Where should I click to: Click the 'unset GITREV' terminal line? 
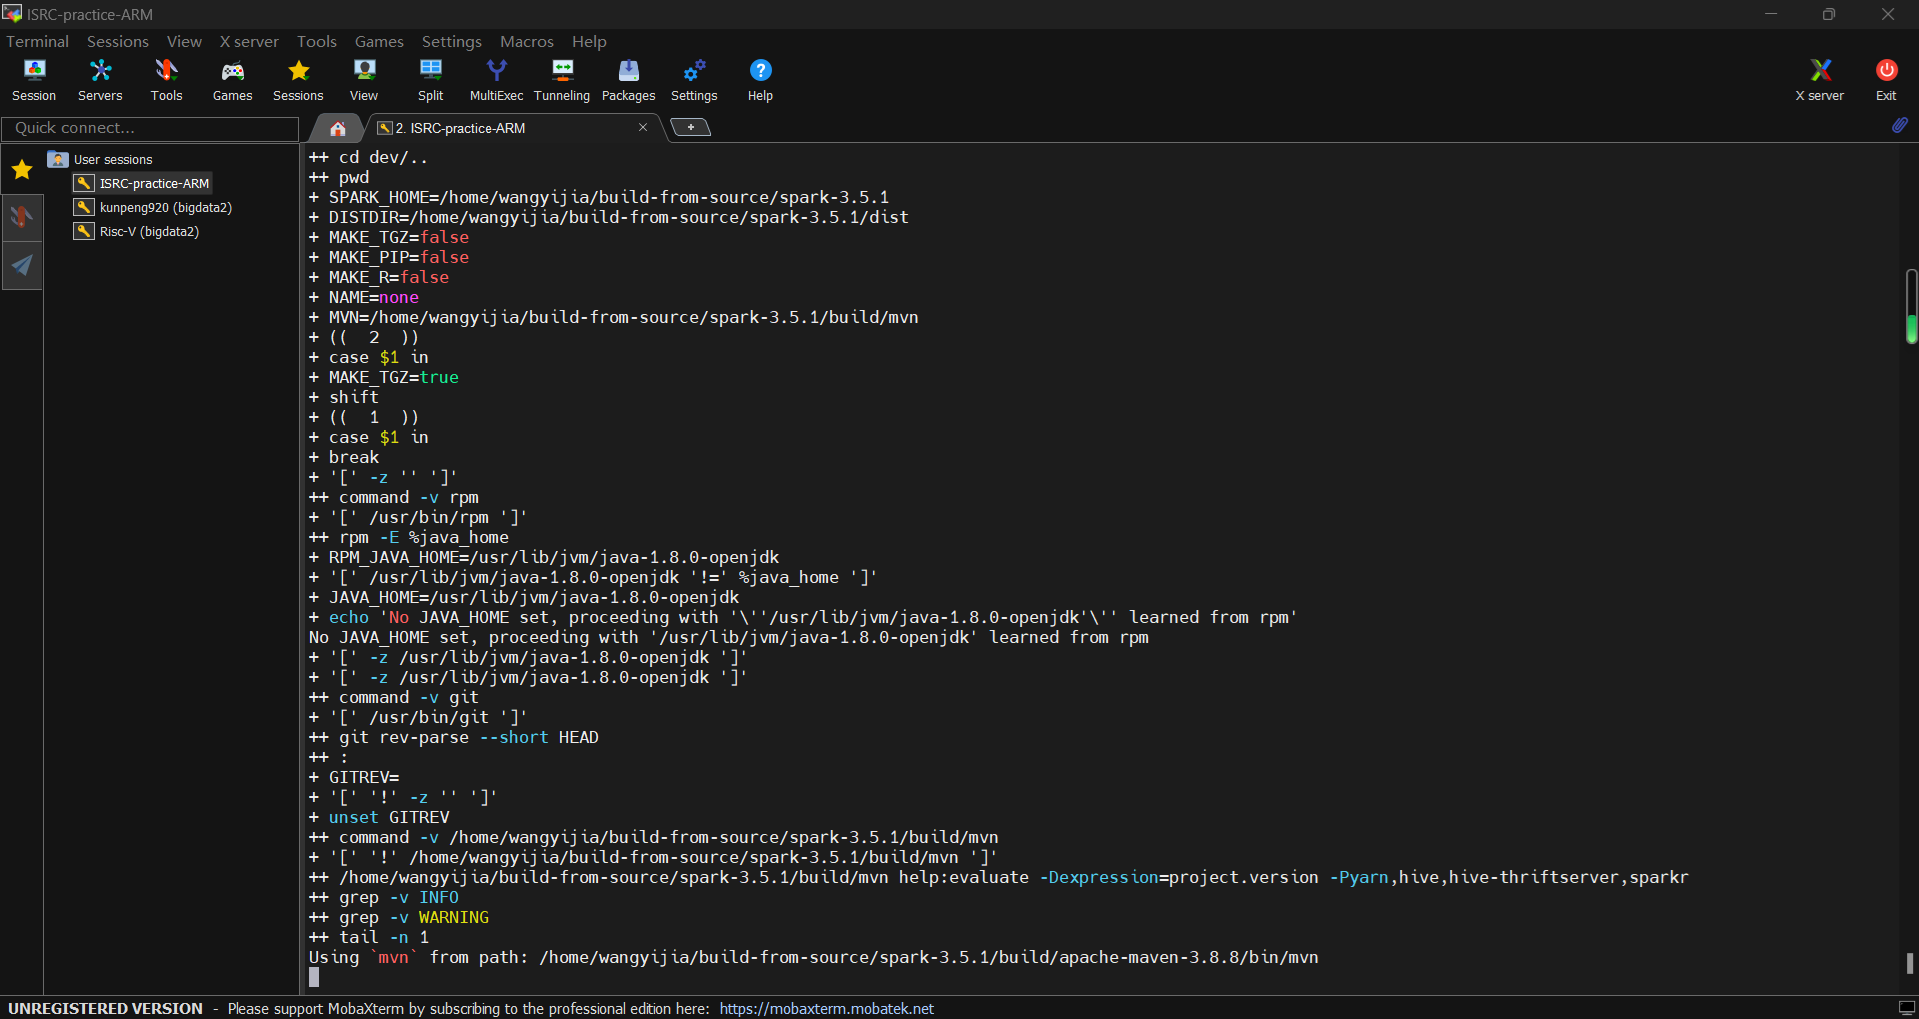(x=379, y=817)
